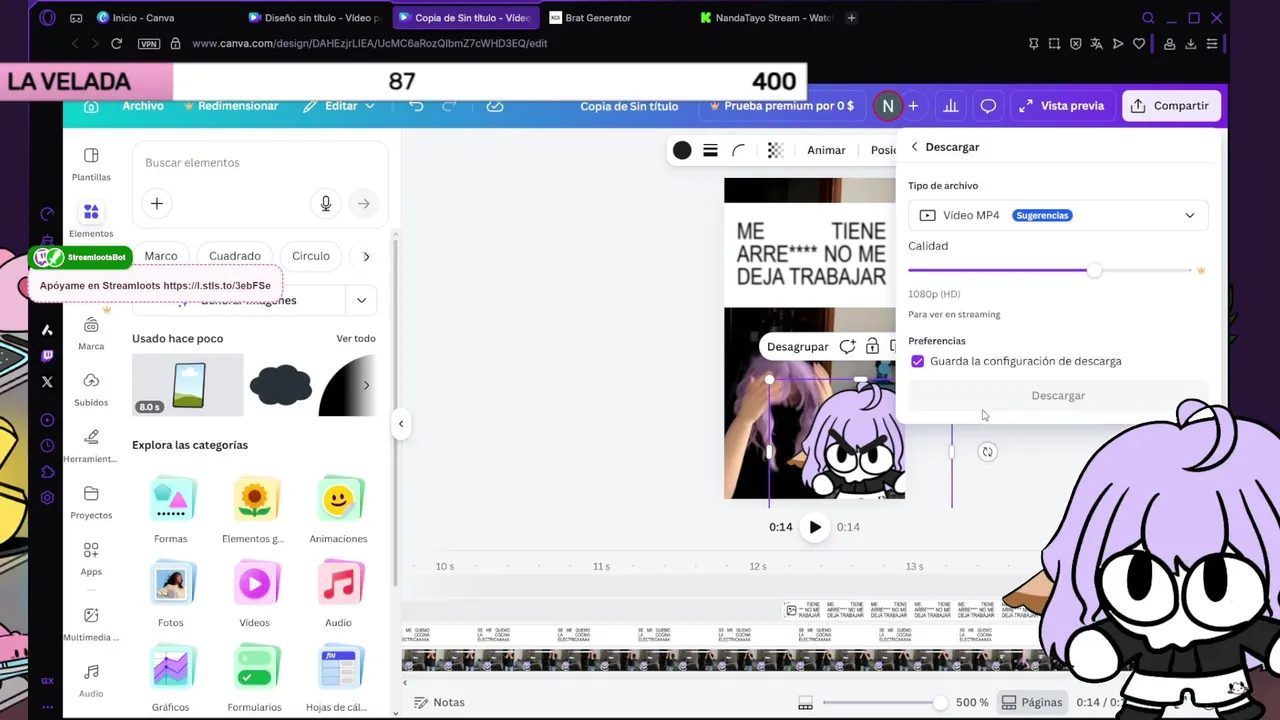Open the Notas panel
This screenshot has height=720, width=1280.
coord(439,703)
